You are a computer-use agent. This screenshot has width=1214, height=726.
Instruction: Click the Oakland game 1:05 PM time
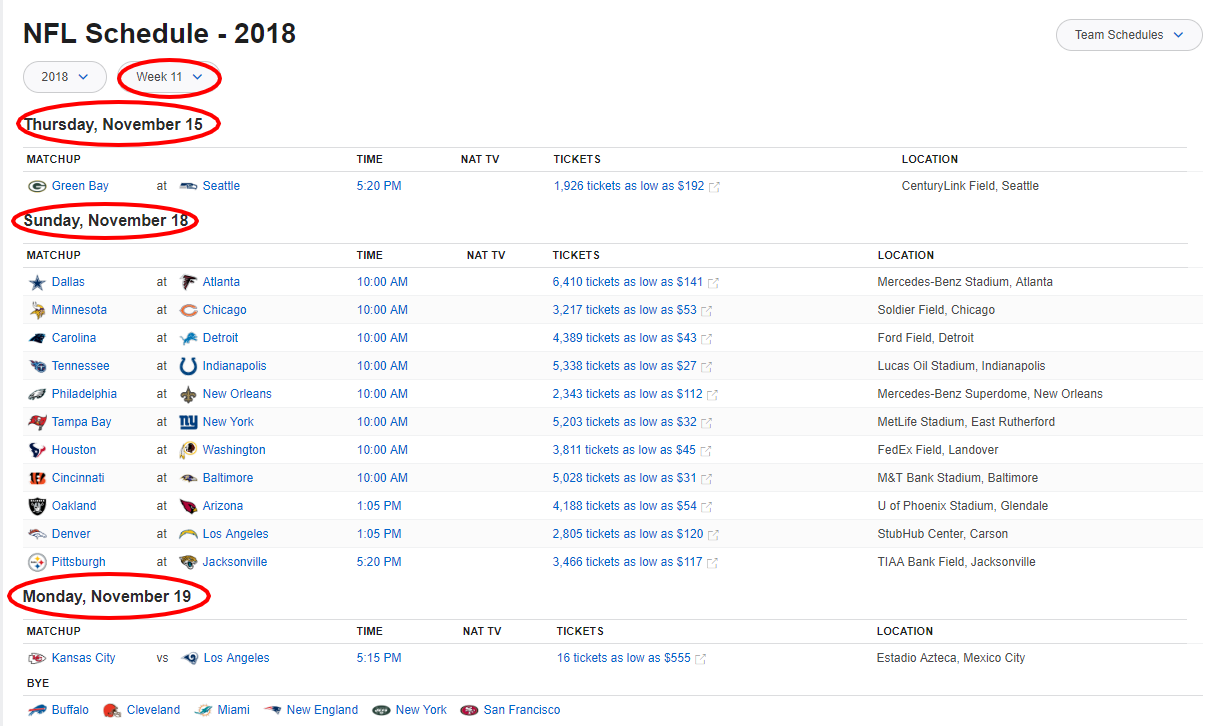click(x=379, y=506)
